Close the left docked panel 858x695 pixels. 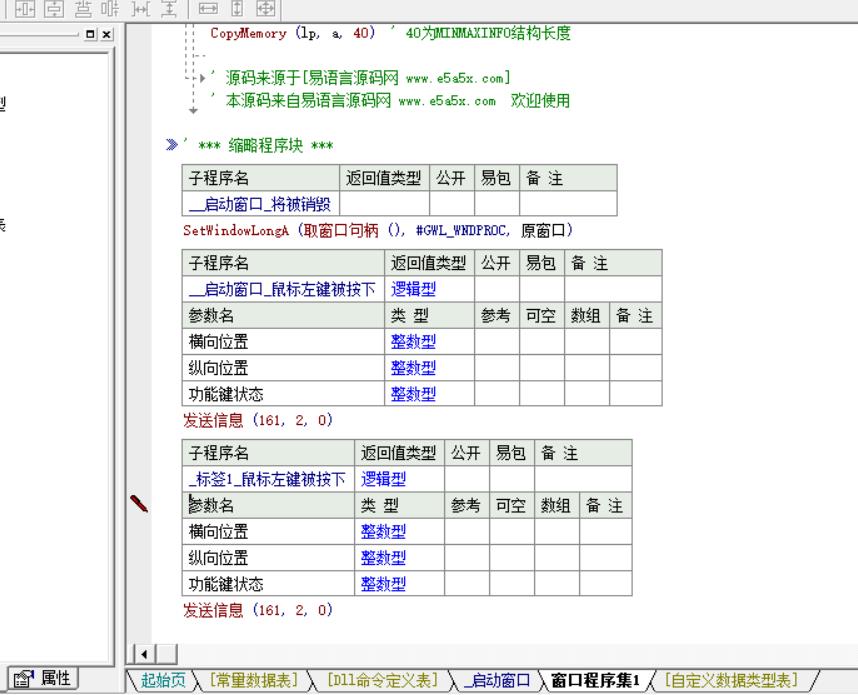pos(107,34)
